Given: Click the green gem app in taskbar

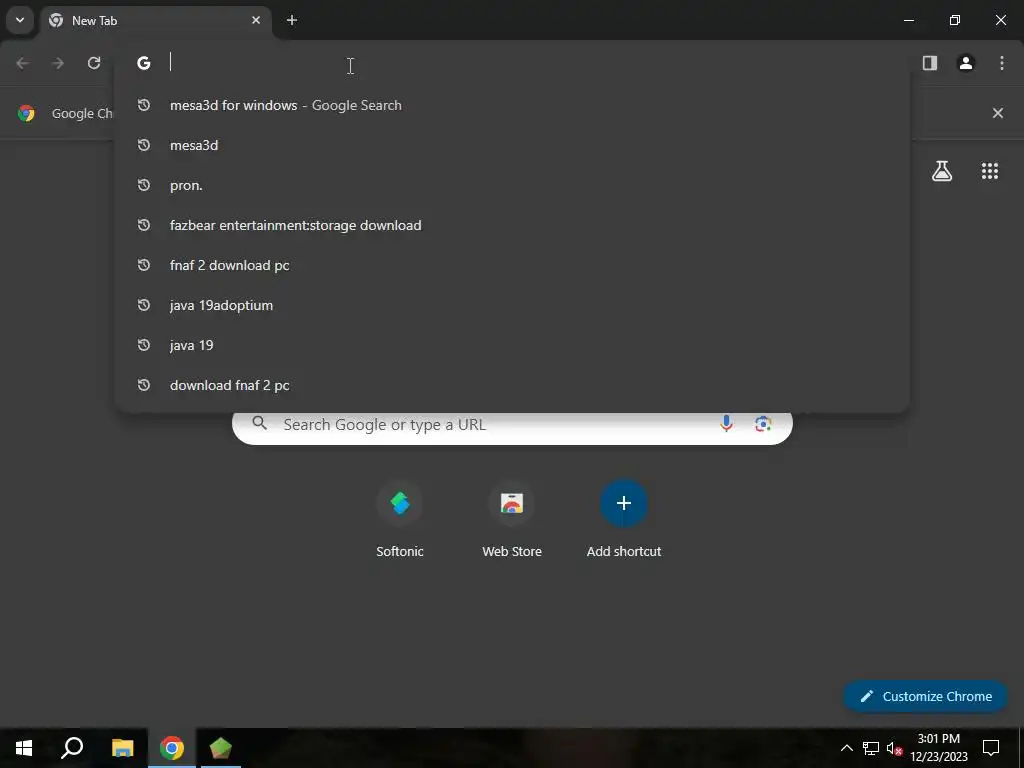Looking at the screenshot, I should (x=221, y=748).
